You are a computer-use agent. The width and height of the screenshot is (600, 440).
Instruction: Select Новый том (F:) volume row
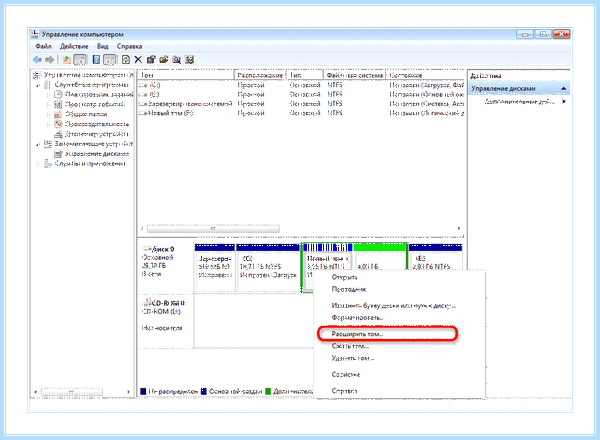click(x=301, y=113)
